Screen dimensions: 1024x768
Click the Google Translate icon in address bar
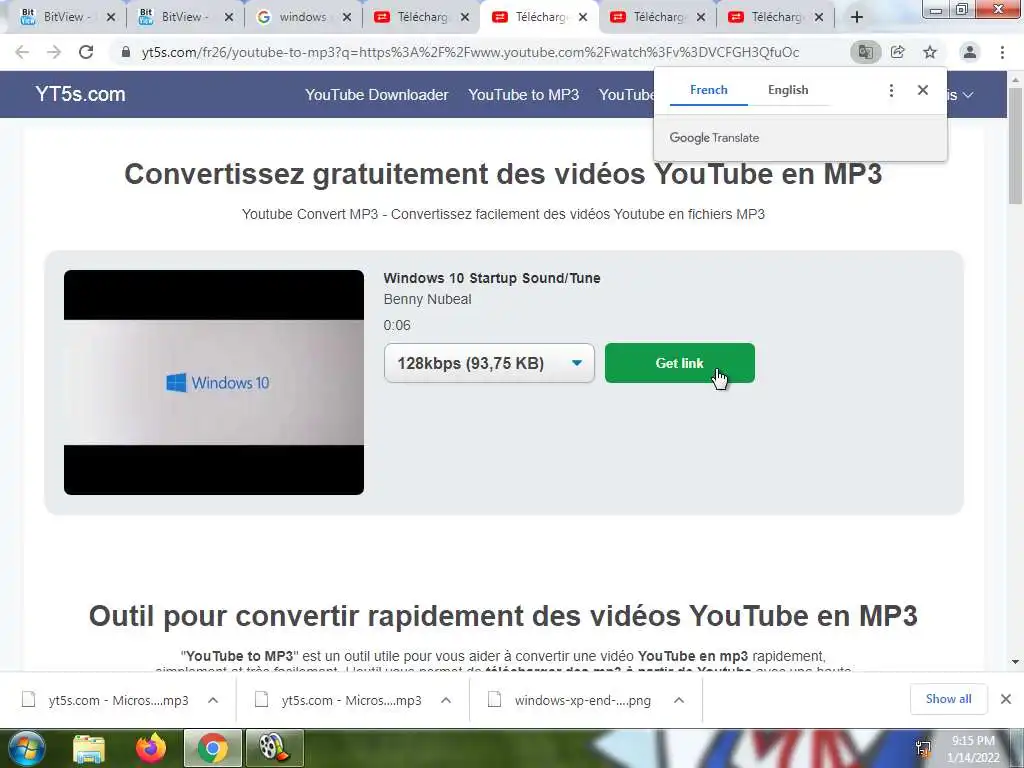tap(865, 52)
